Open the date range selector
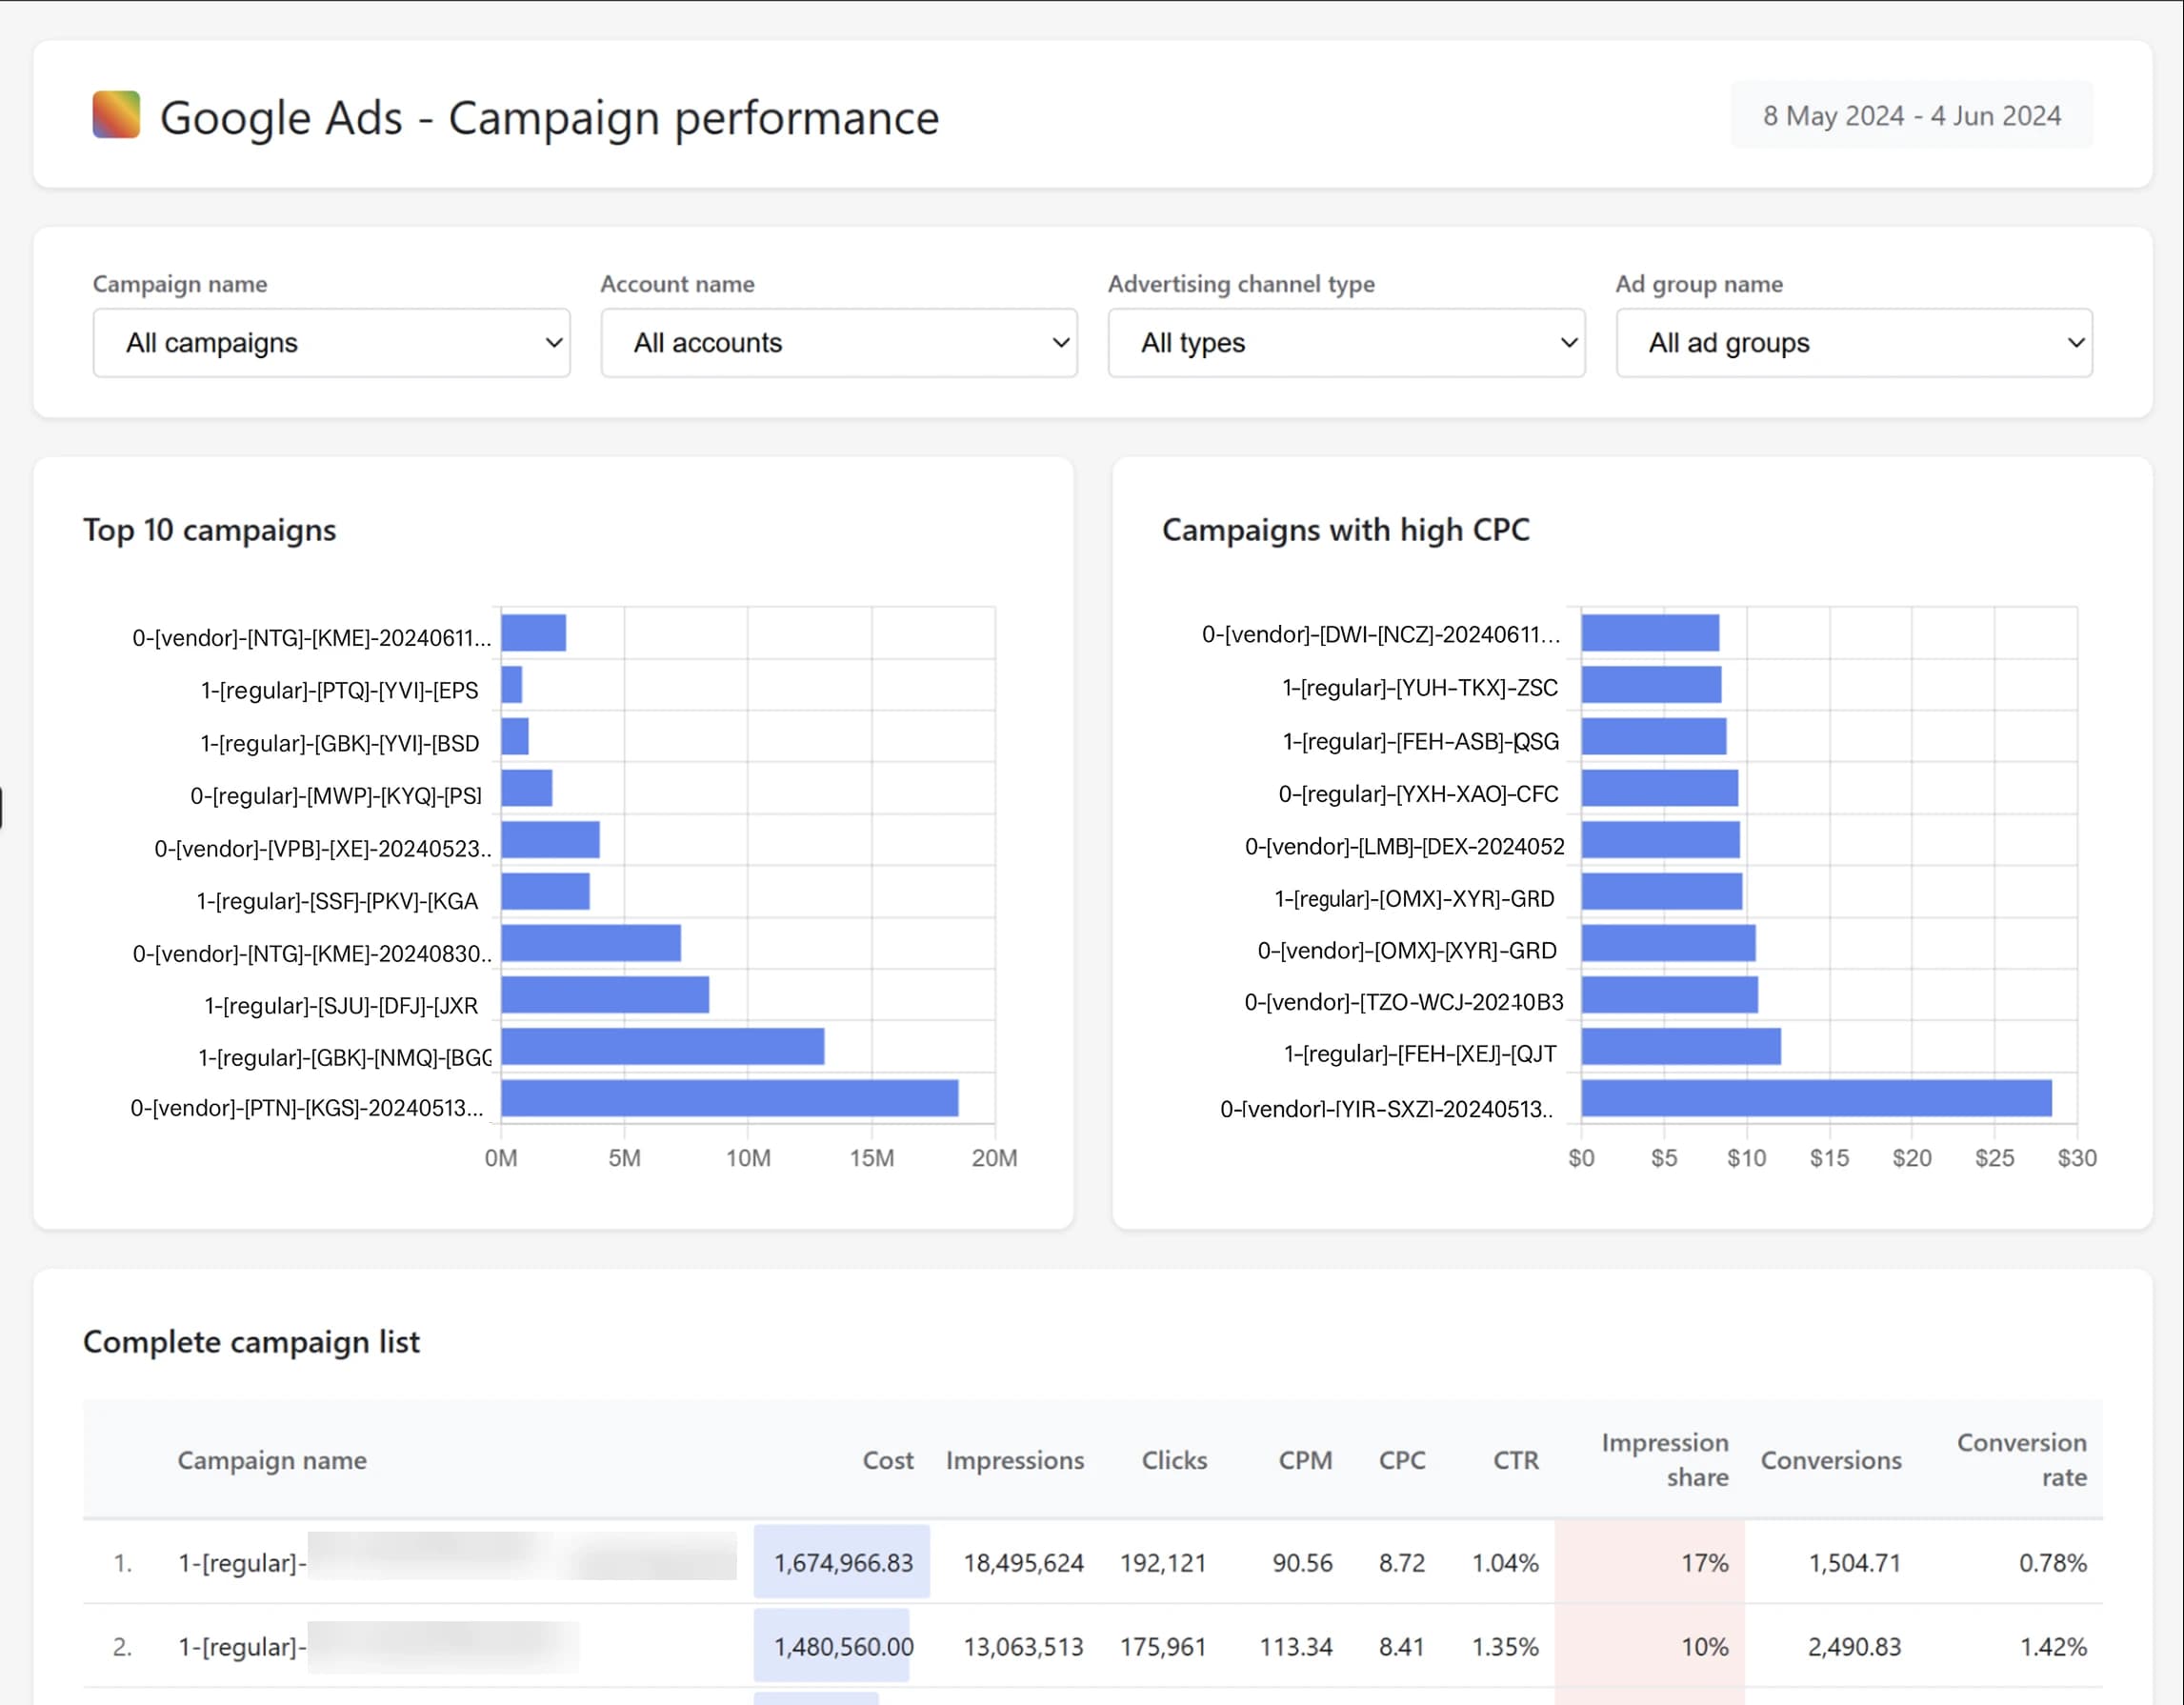This screenshot has height=1705, width=2184. (x=1911, y=115)
